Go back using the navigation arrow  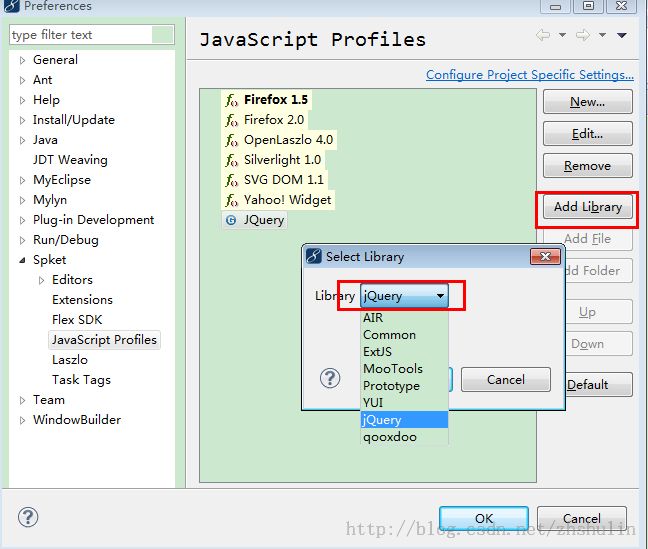(x=543, y=35)
